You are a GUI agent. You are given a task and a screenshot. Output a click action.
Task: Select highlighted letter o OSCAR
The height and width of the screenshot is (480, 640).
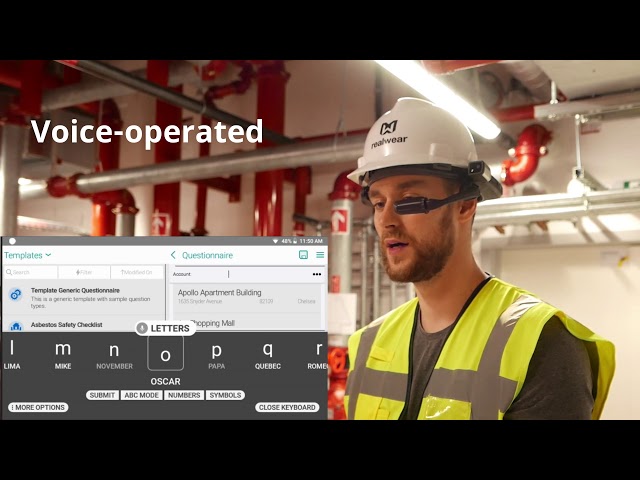(x=165, y=354)
